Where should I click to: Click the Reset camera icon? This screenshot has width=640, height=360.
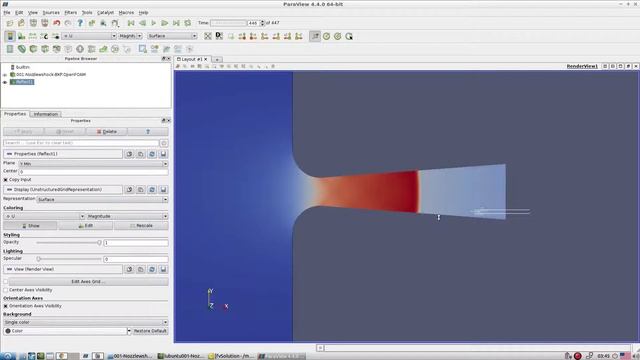208,36
